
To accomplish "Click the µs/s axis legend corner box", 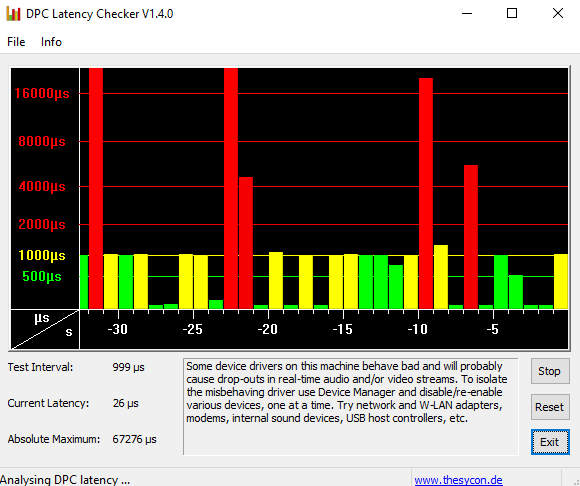I will tap(45, 329).
